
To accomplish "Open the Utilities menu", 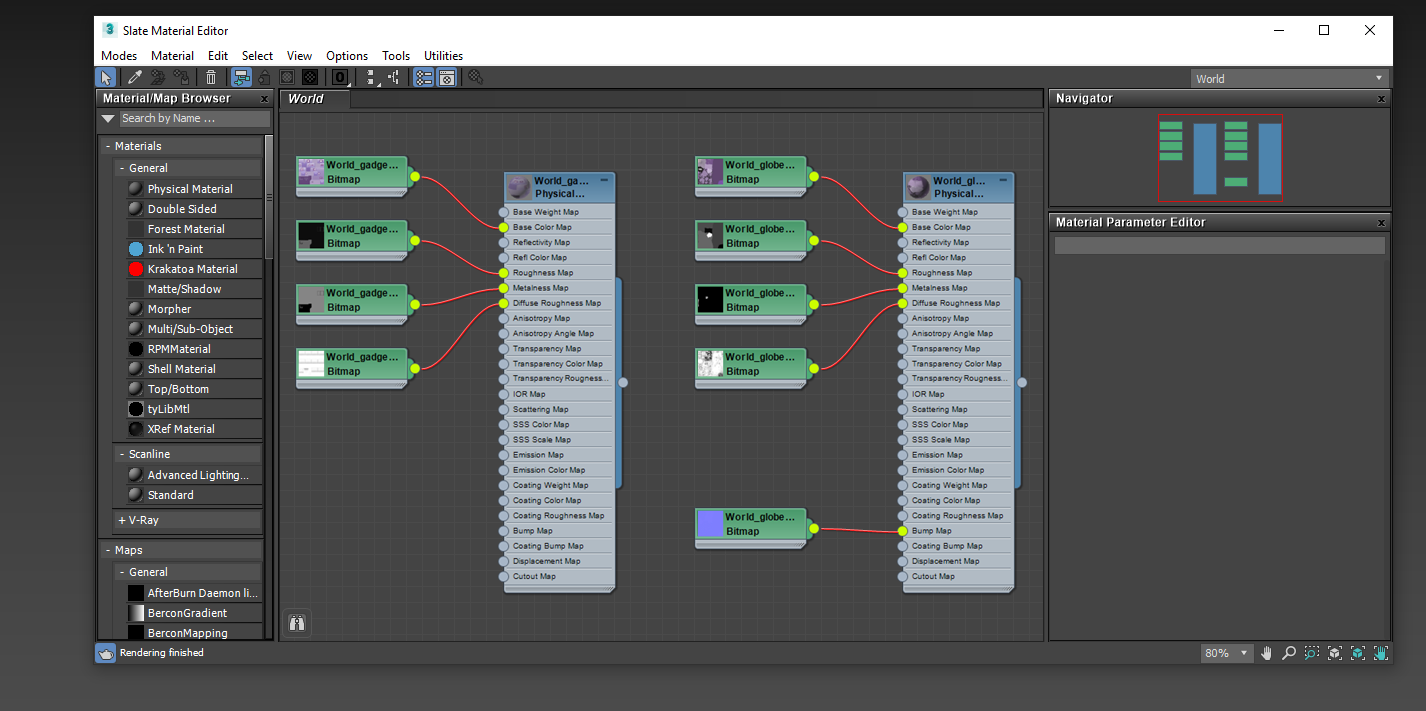I will 443,56.
